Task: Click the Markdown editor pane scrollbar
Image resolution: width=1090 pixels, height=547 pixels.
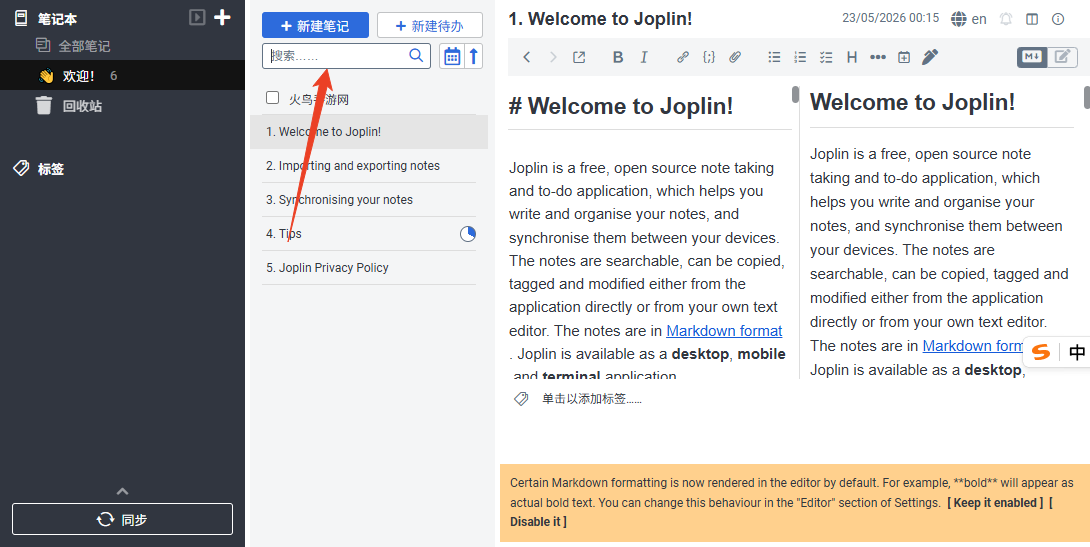Action: coord(795,95)
